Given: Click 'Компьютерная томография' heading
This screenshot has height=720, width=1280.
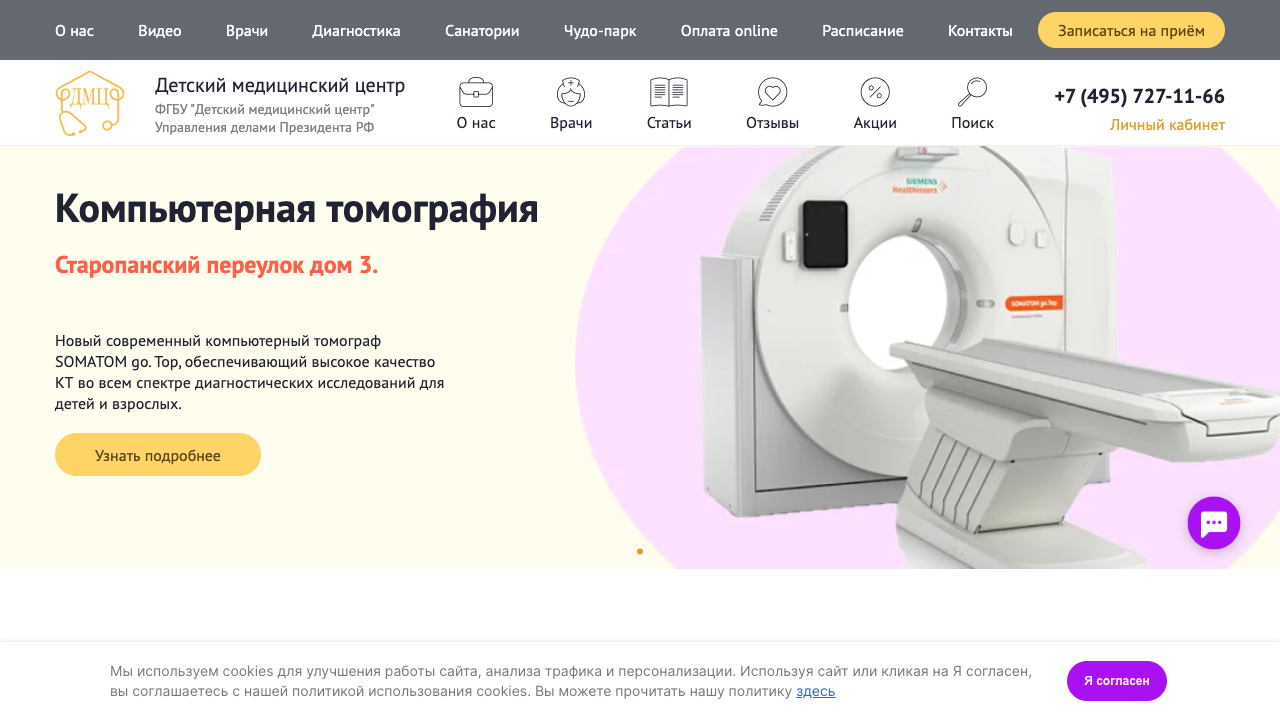Looking at the screenshot, I should pyautogui.click(x=297, y=208).
